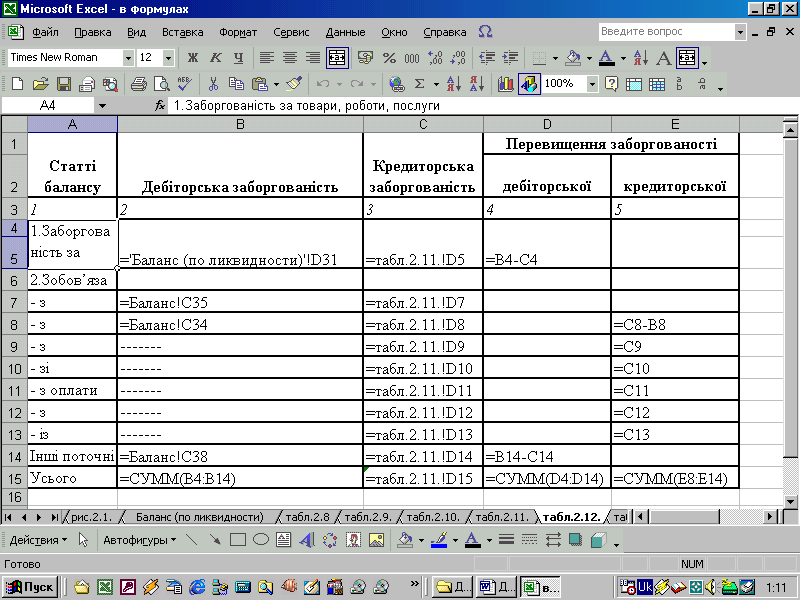Run spelling check
This screenshot has width=800, height=600.
(185, 84)
